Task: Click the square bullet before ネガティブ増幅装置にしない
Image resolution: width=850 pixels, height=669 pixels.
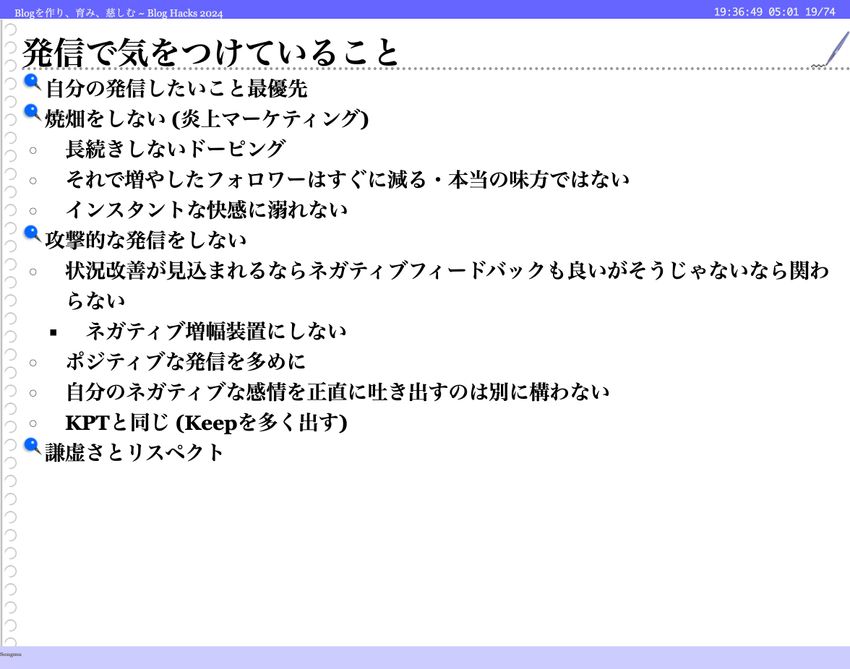Action: (54, 332)
